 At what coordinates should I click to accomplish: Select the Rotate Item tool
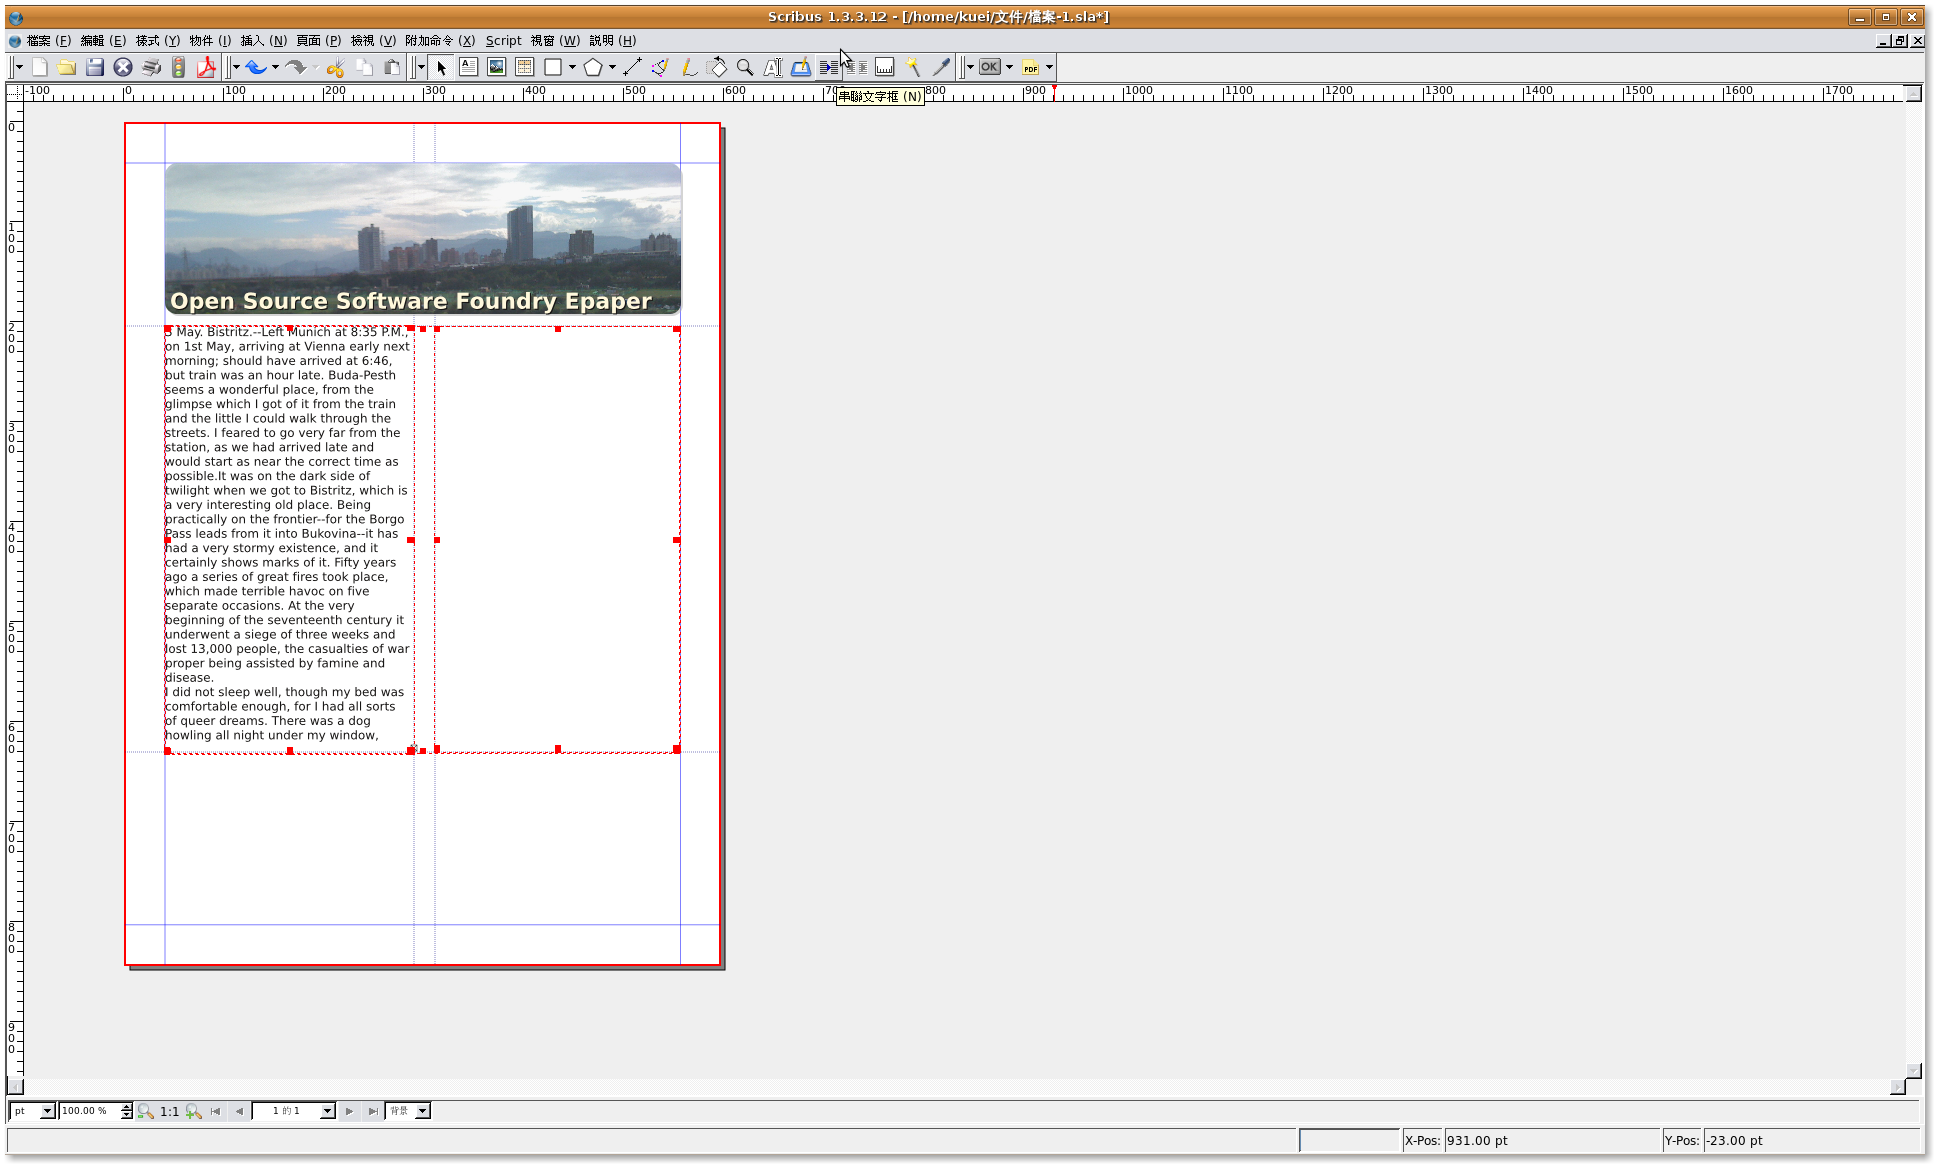pyautogui.click(x=717, y=67)
